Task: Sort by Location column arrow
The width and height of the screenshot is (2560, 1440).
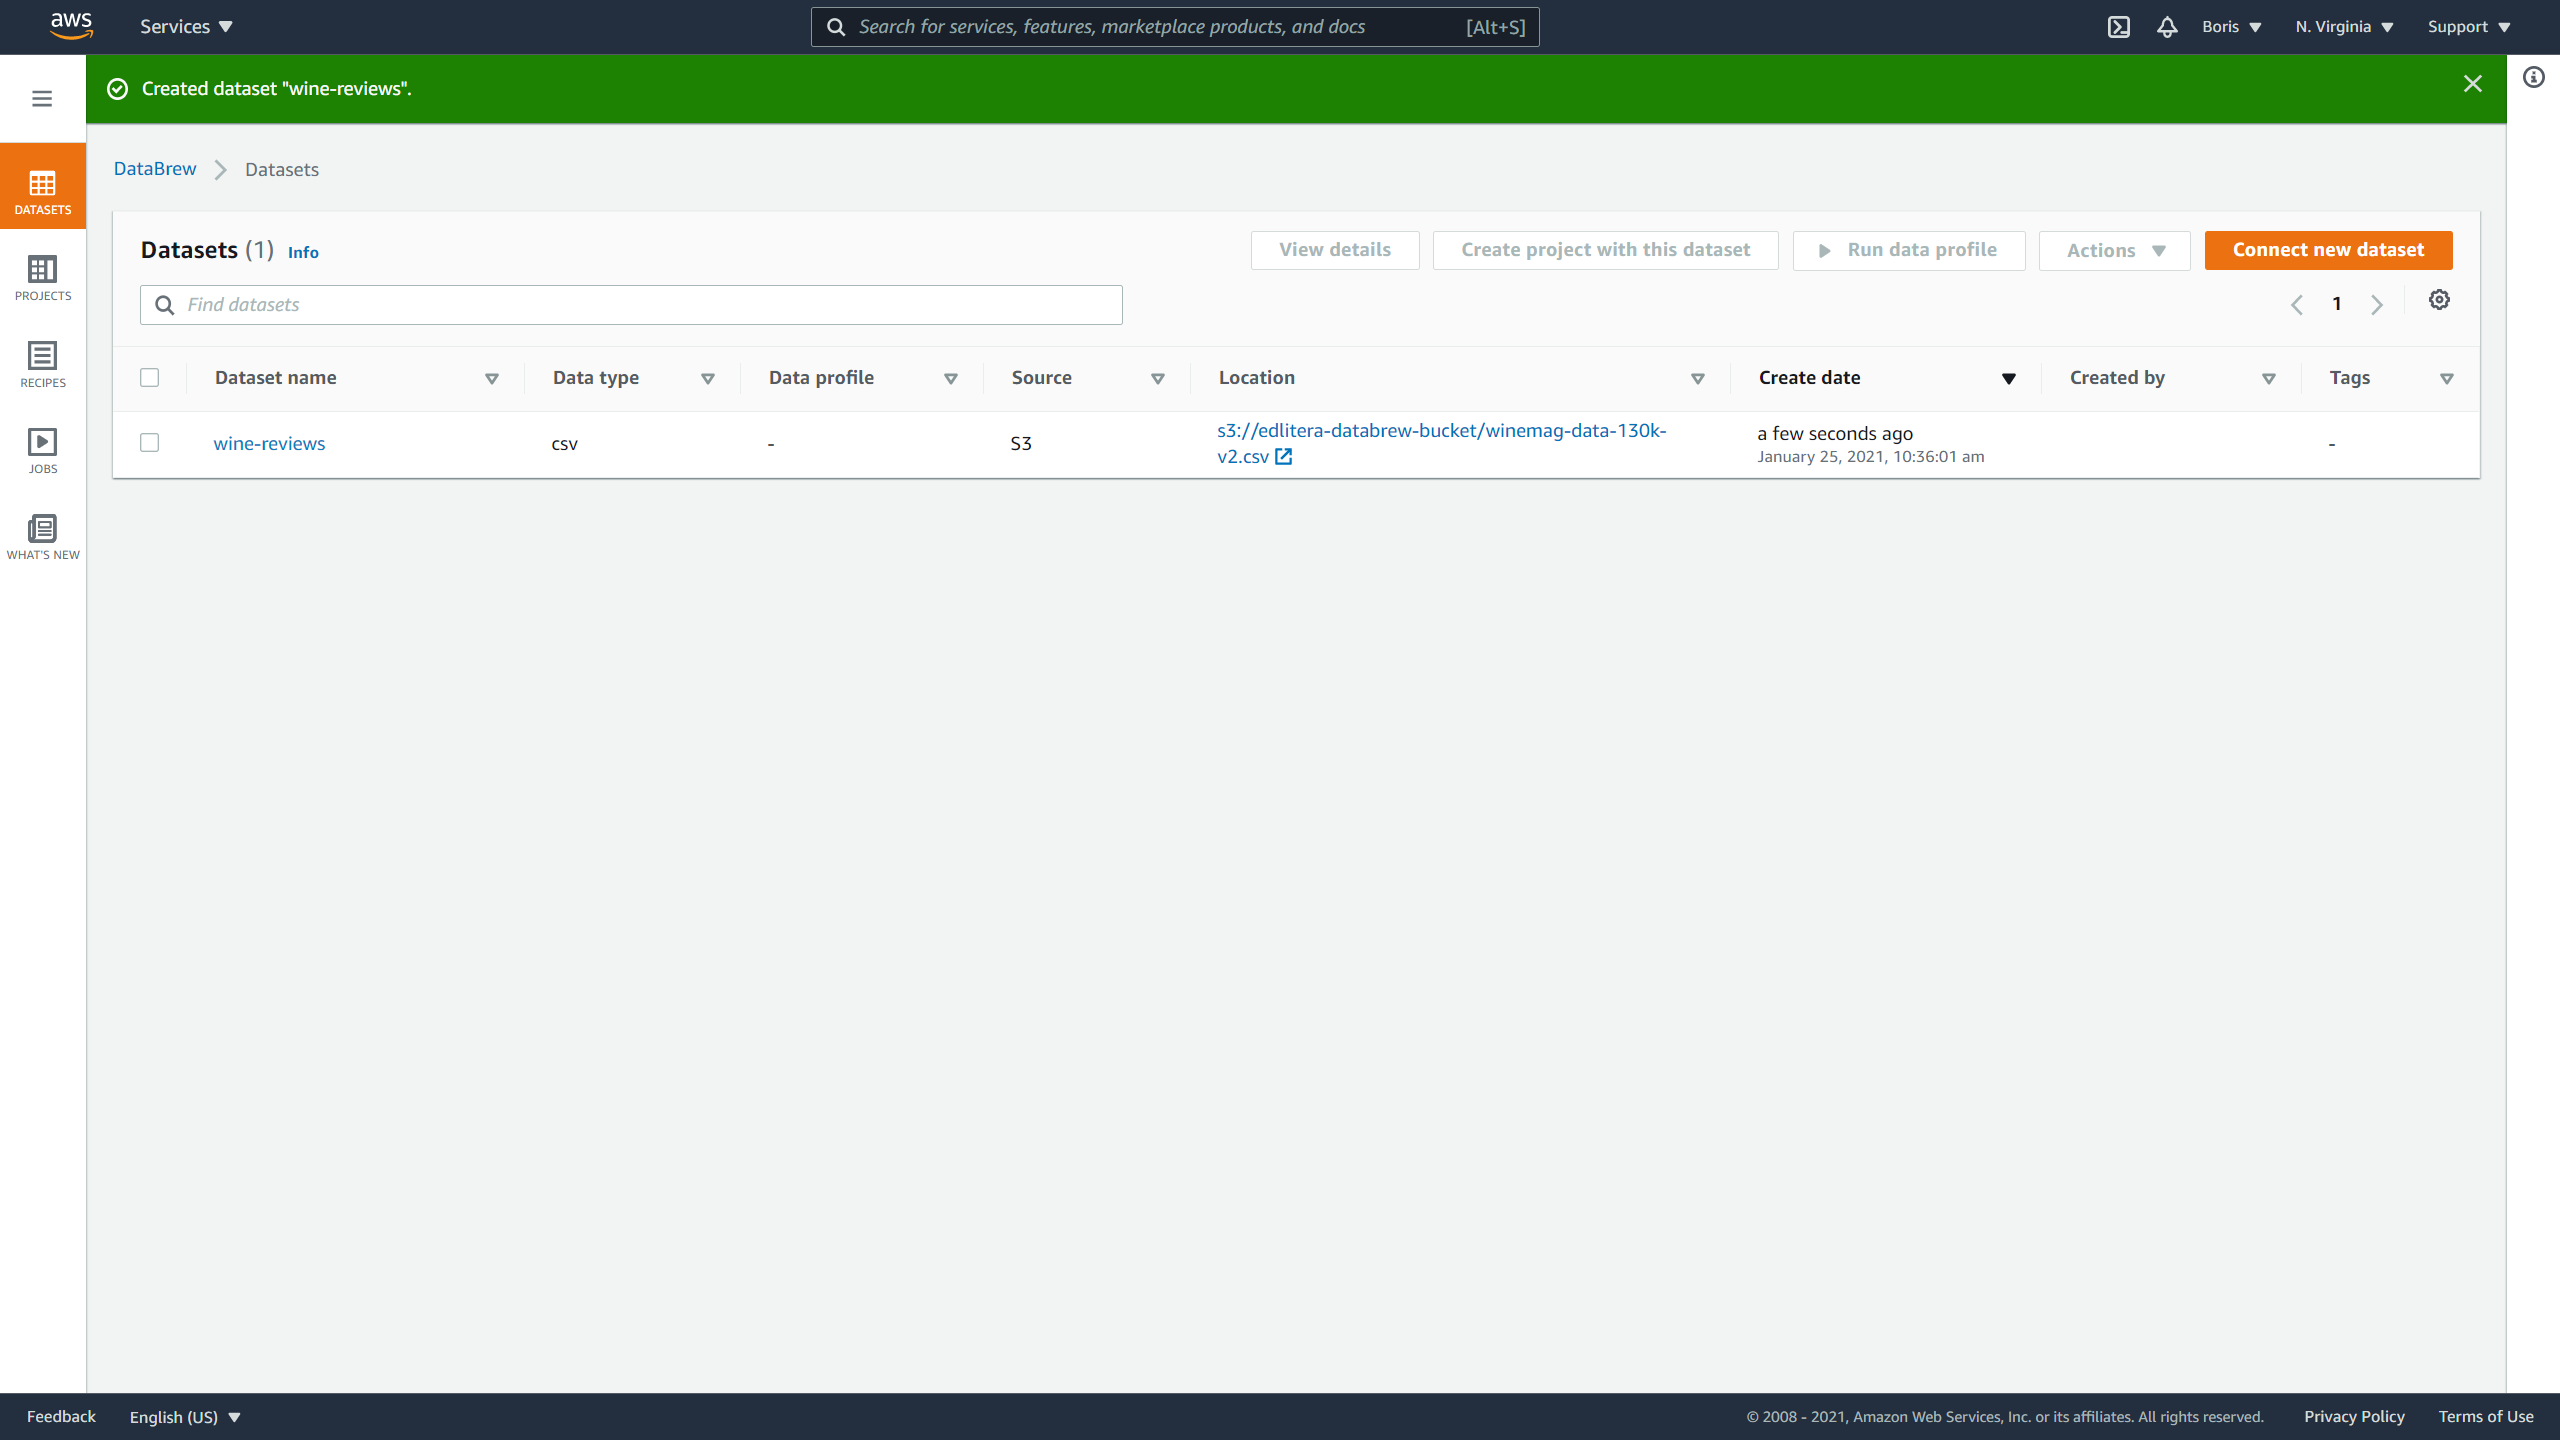Action: (x=1698, y=378)
